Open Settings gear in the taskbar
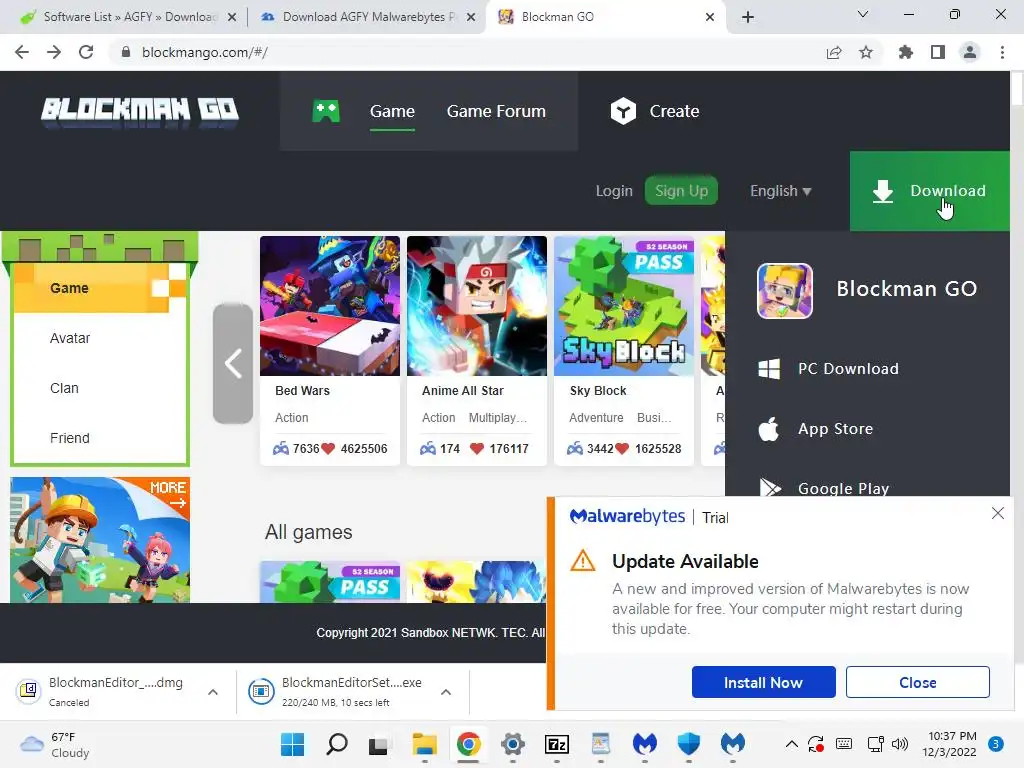Screen dimensions: 1024x768 [x=513, y=744]
